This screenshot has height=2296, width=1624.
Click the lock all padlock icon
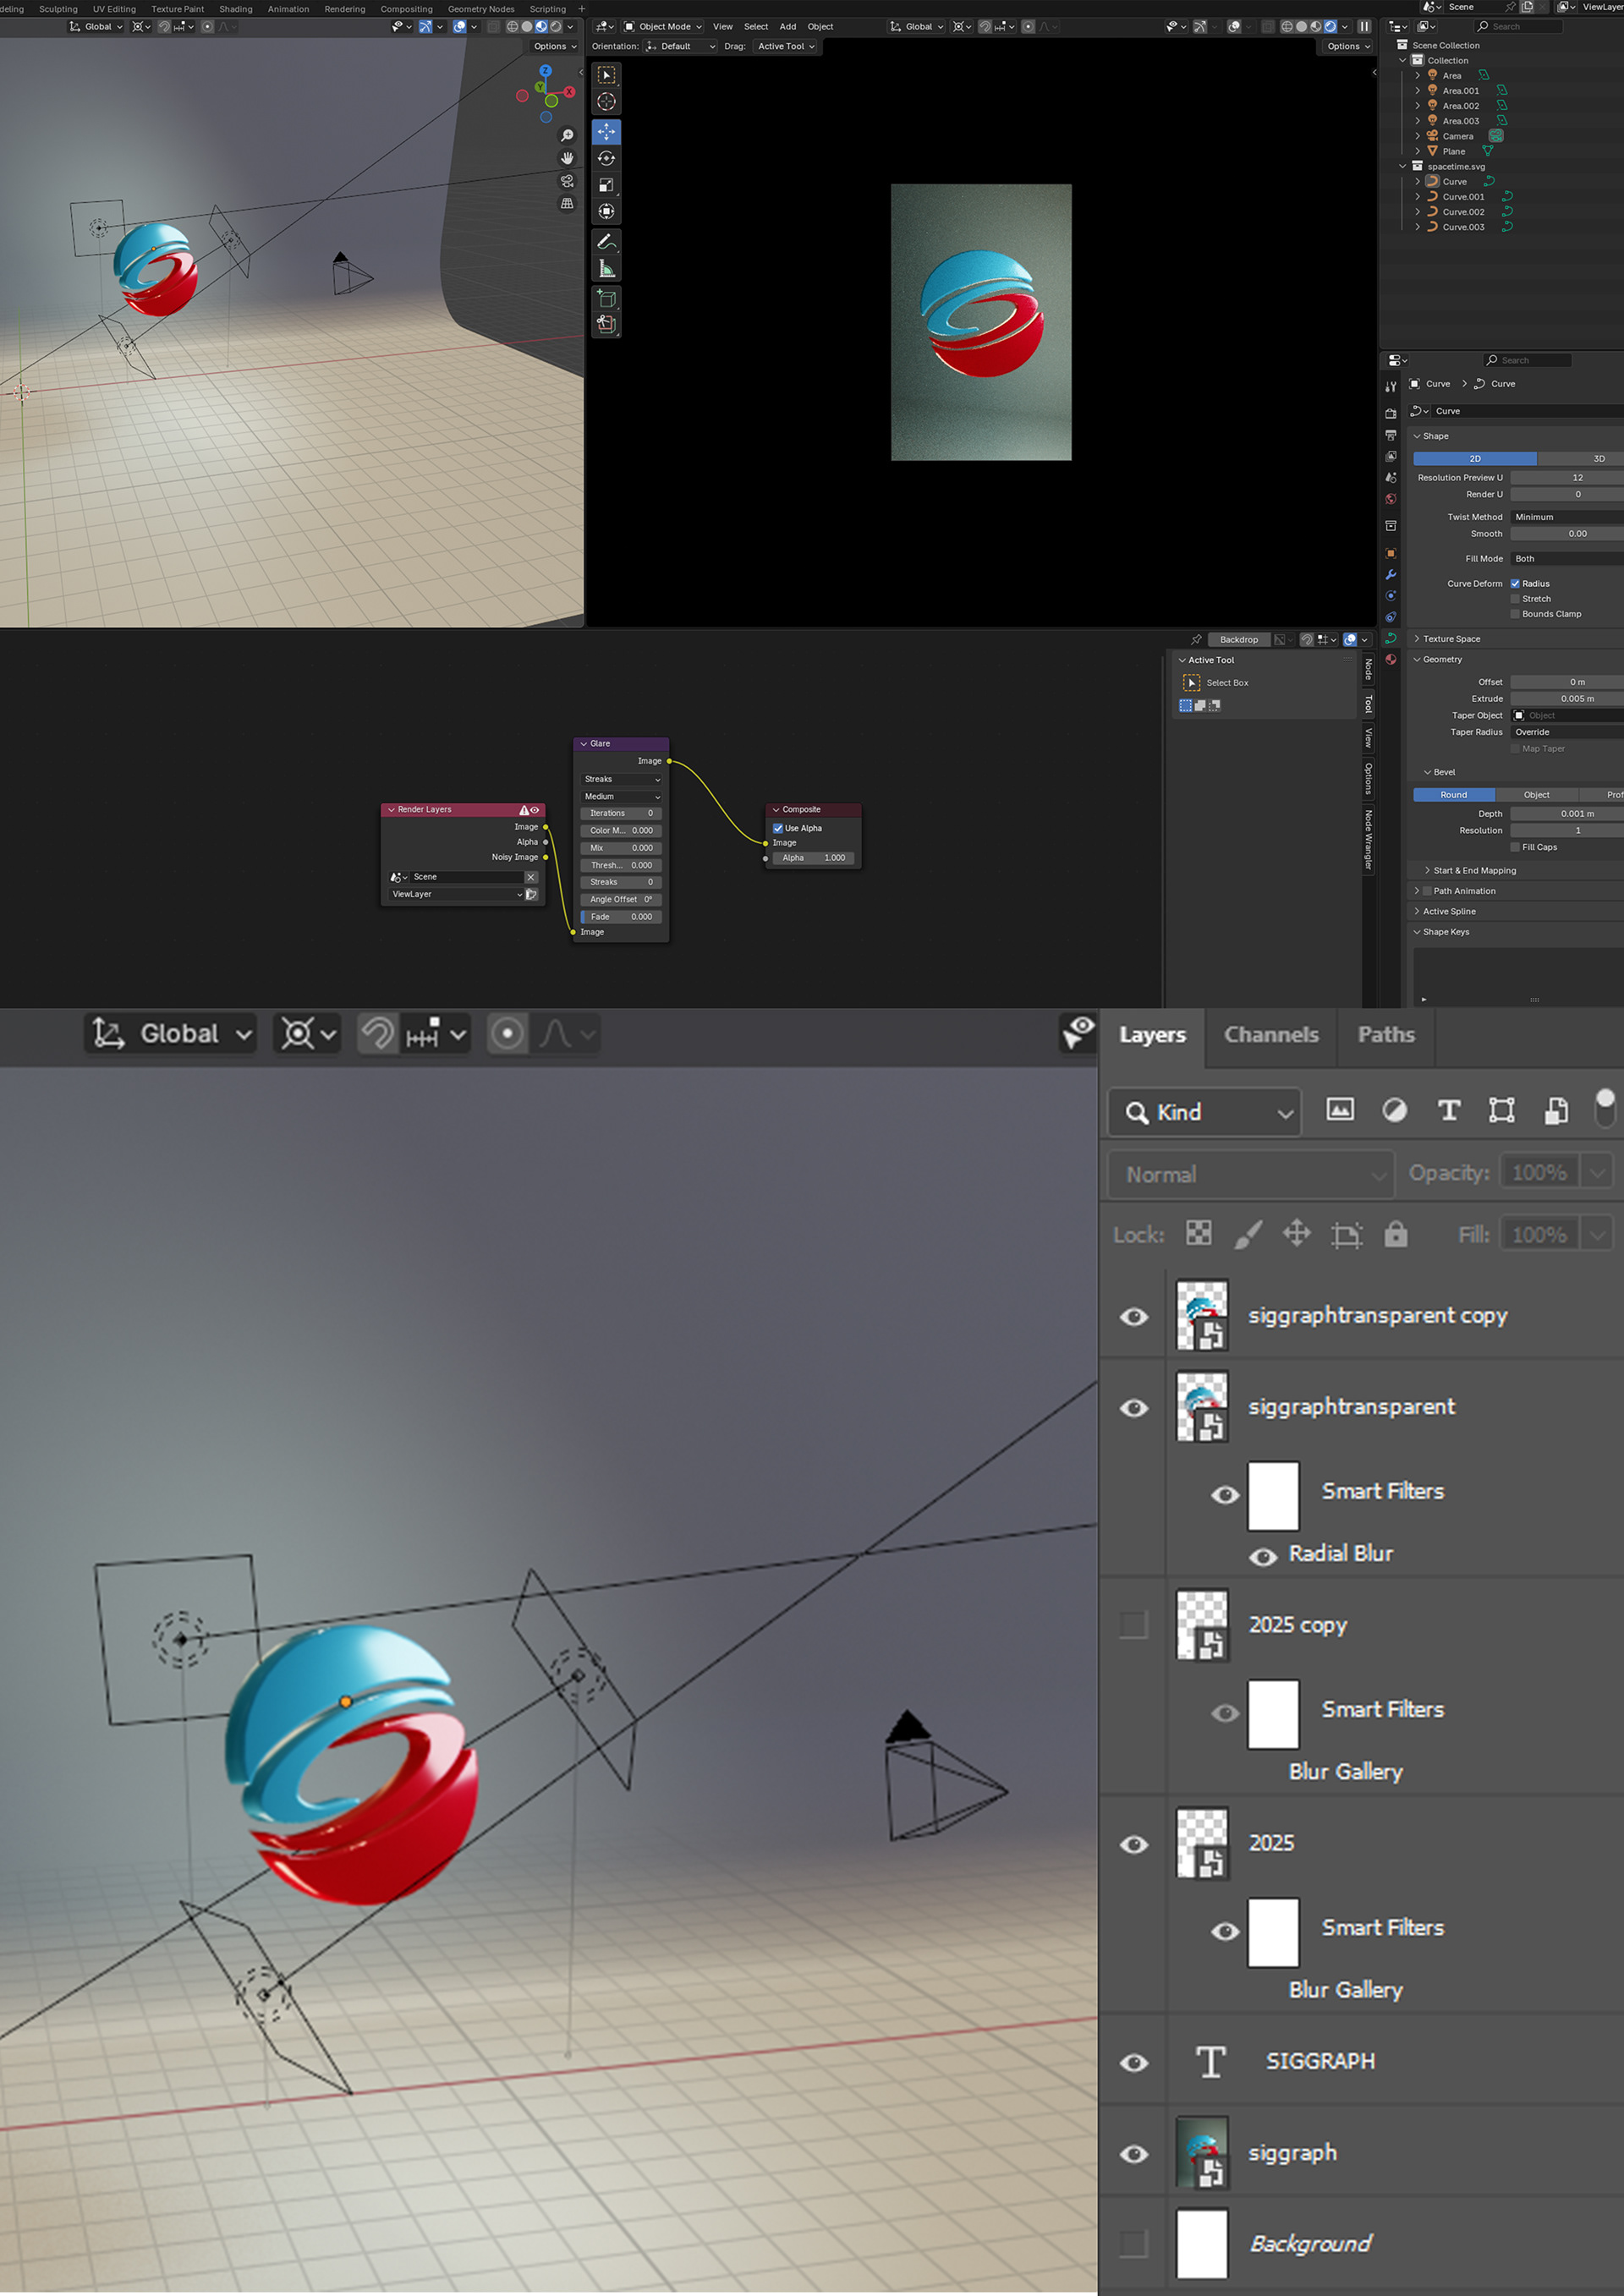pyautogui.click(x=1395, y=1234)
